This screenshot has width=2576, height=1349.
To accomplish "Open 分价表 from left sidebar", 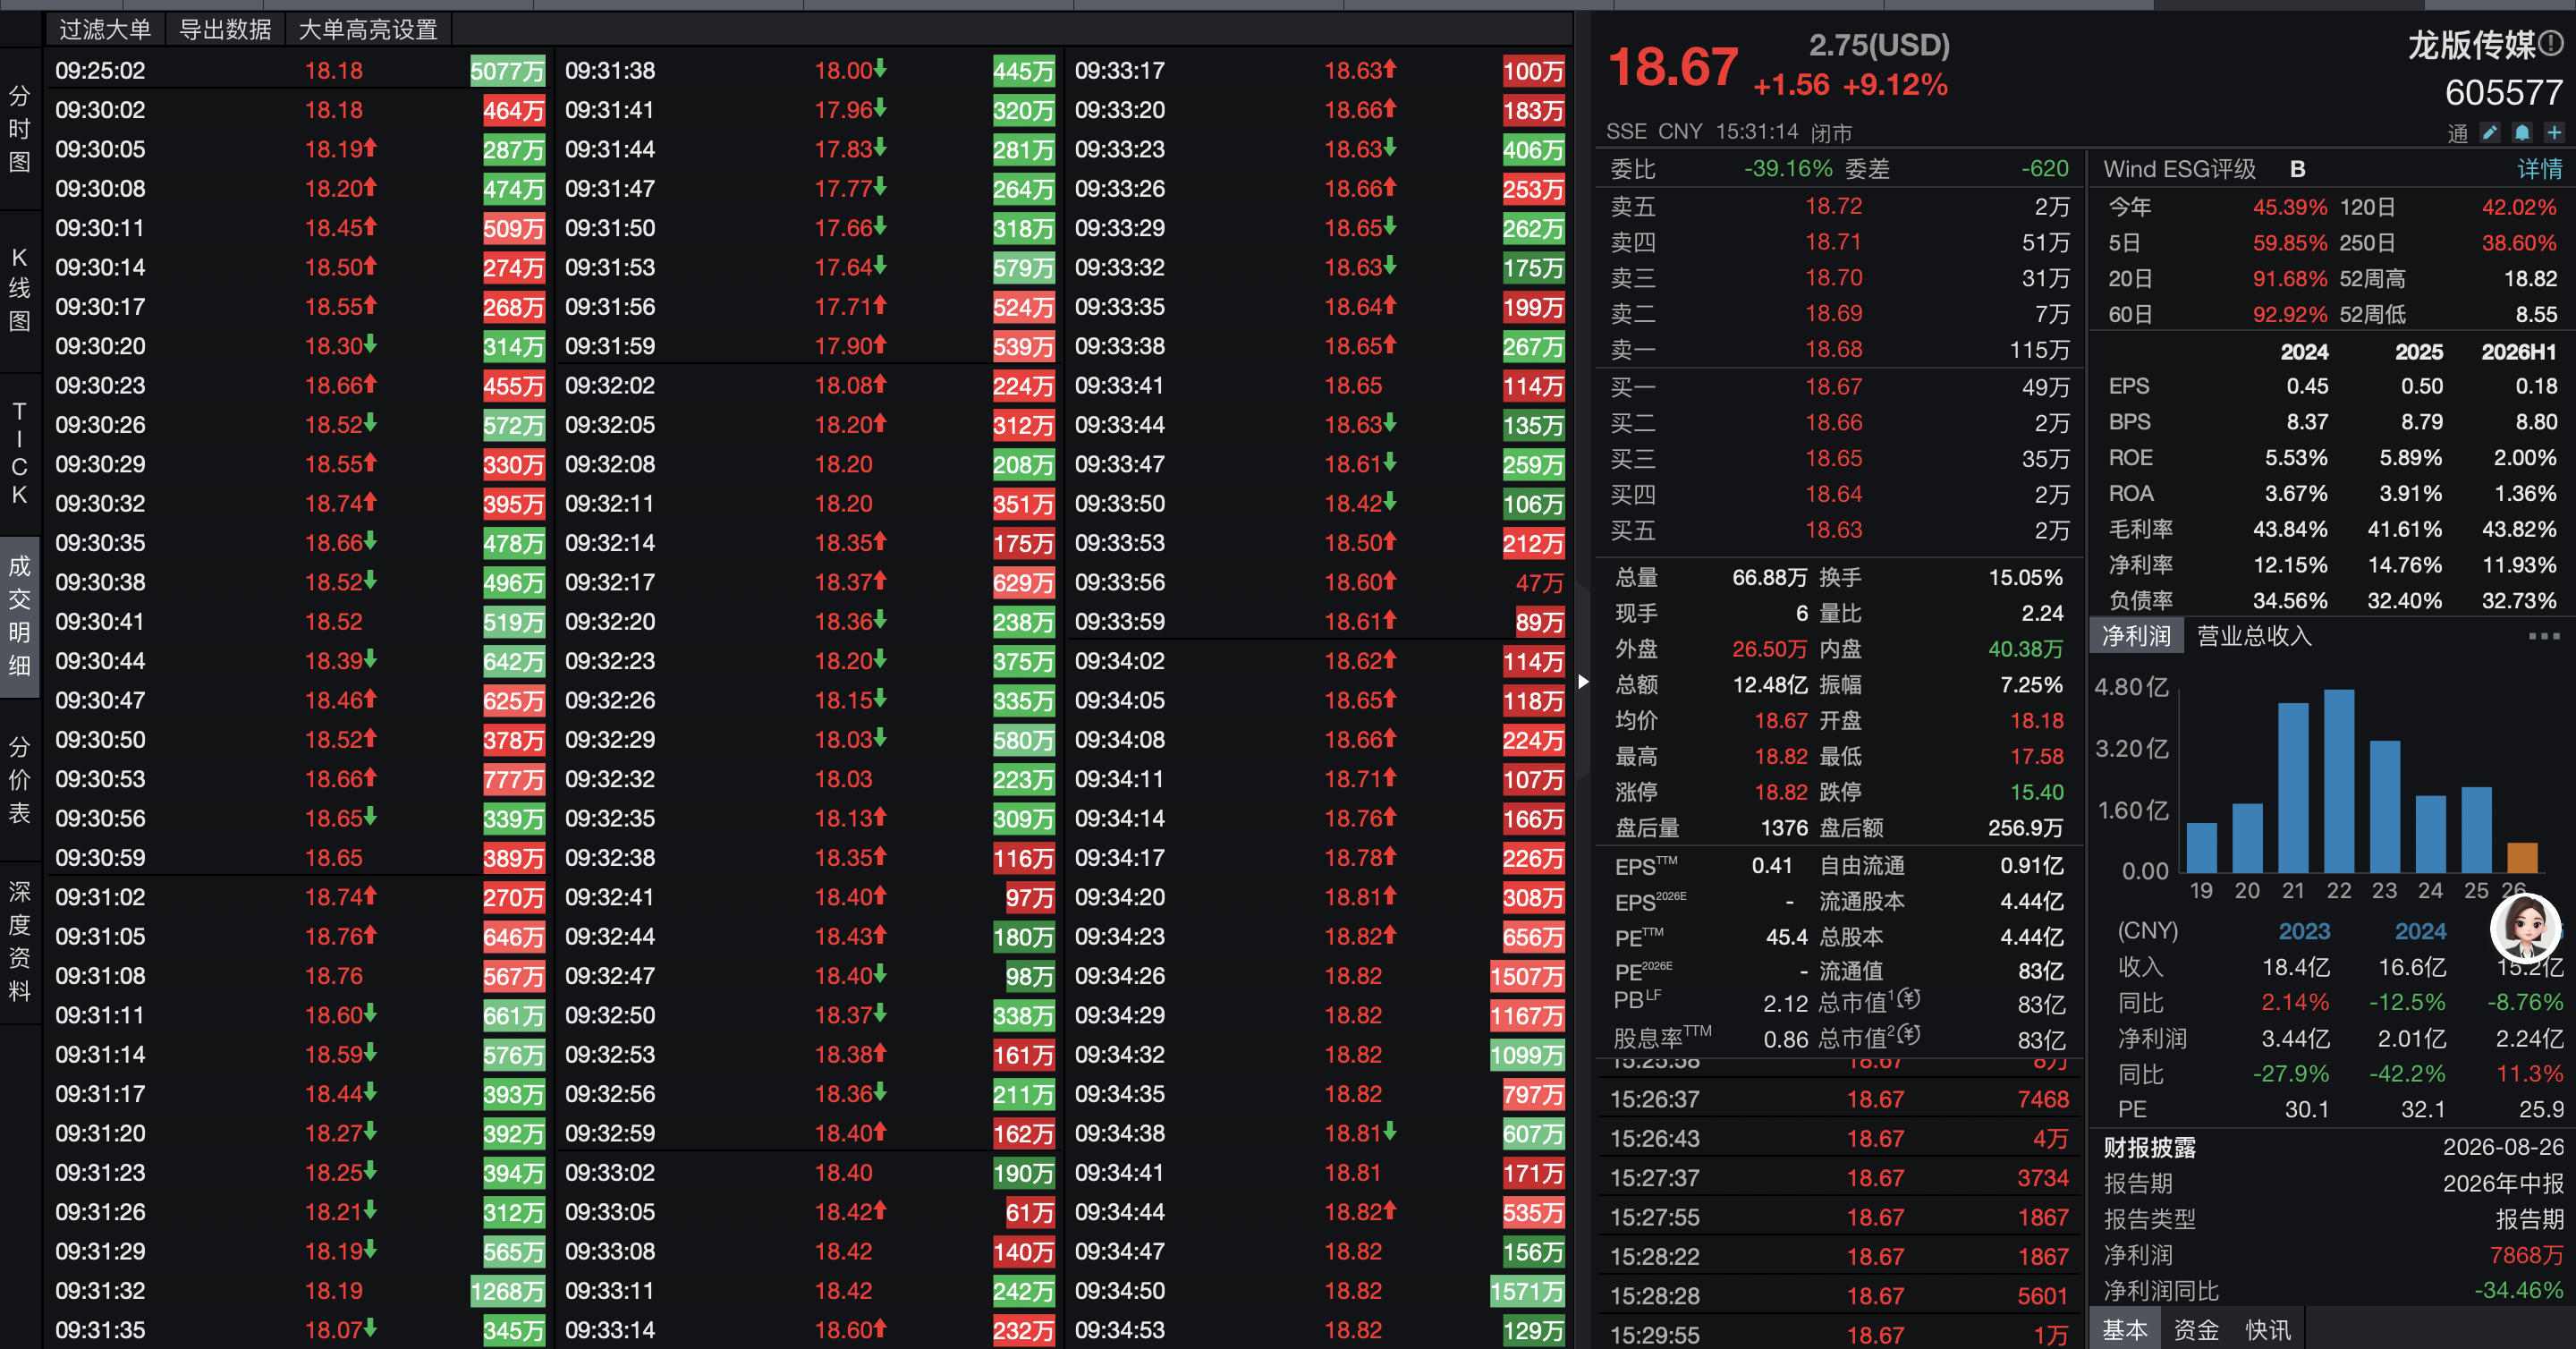I will pyautogui.click(x=19, y=780).
